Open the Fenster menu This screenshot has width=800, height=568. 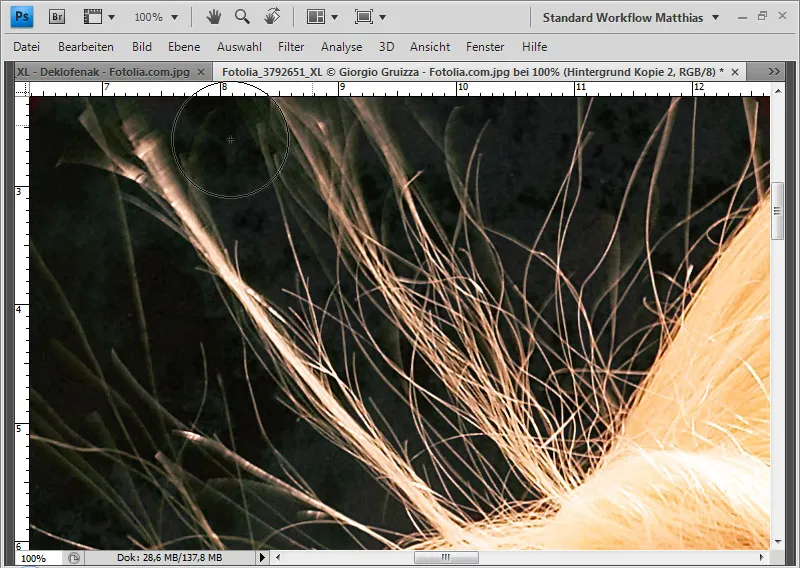(x=485, y=47)
